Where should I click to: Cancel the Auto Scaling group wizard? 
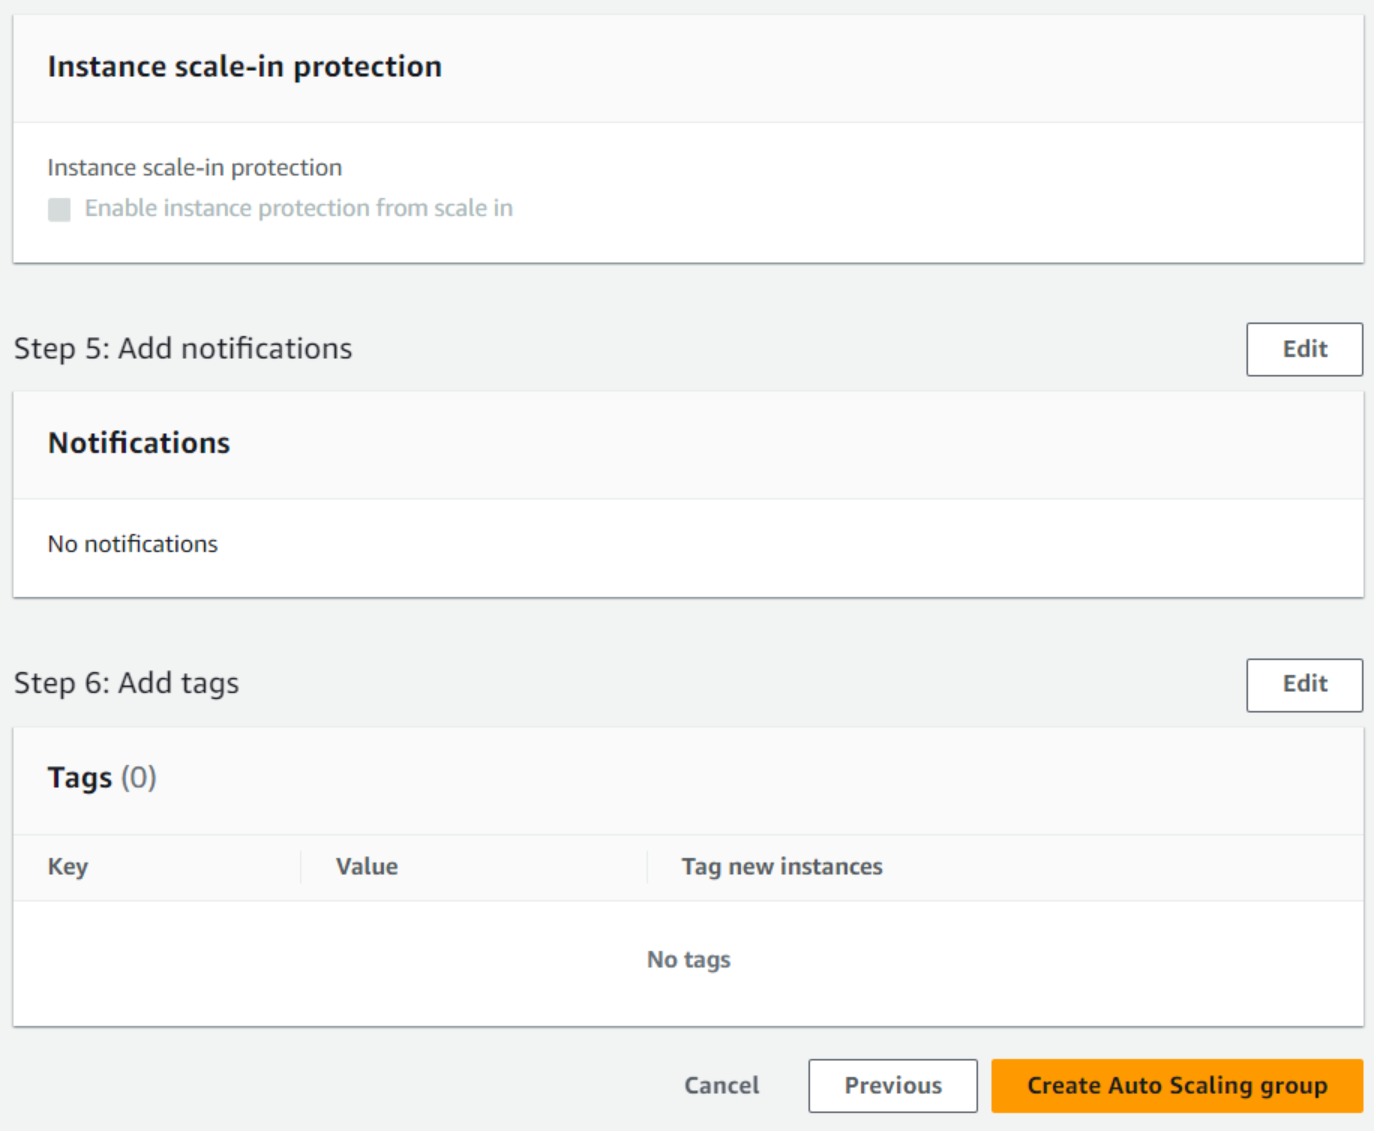721,1085
